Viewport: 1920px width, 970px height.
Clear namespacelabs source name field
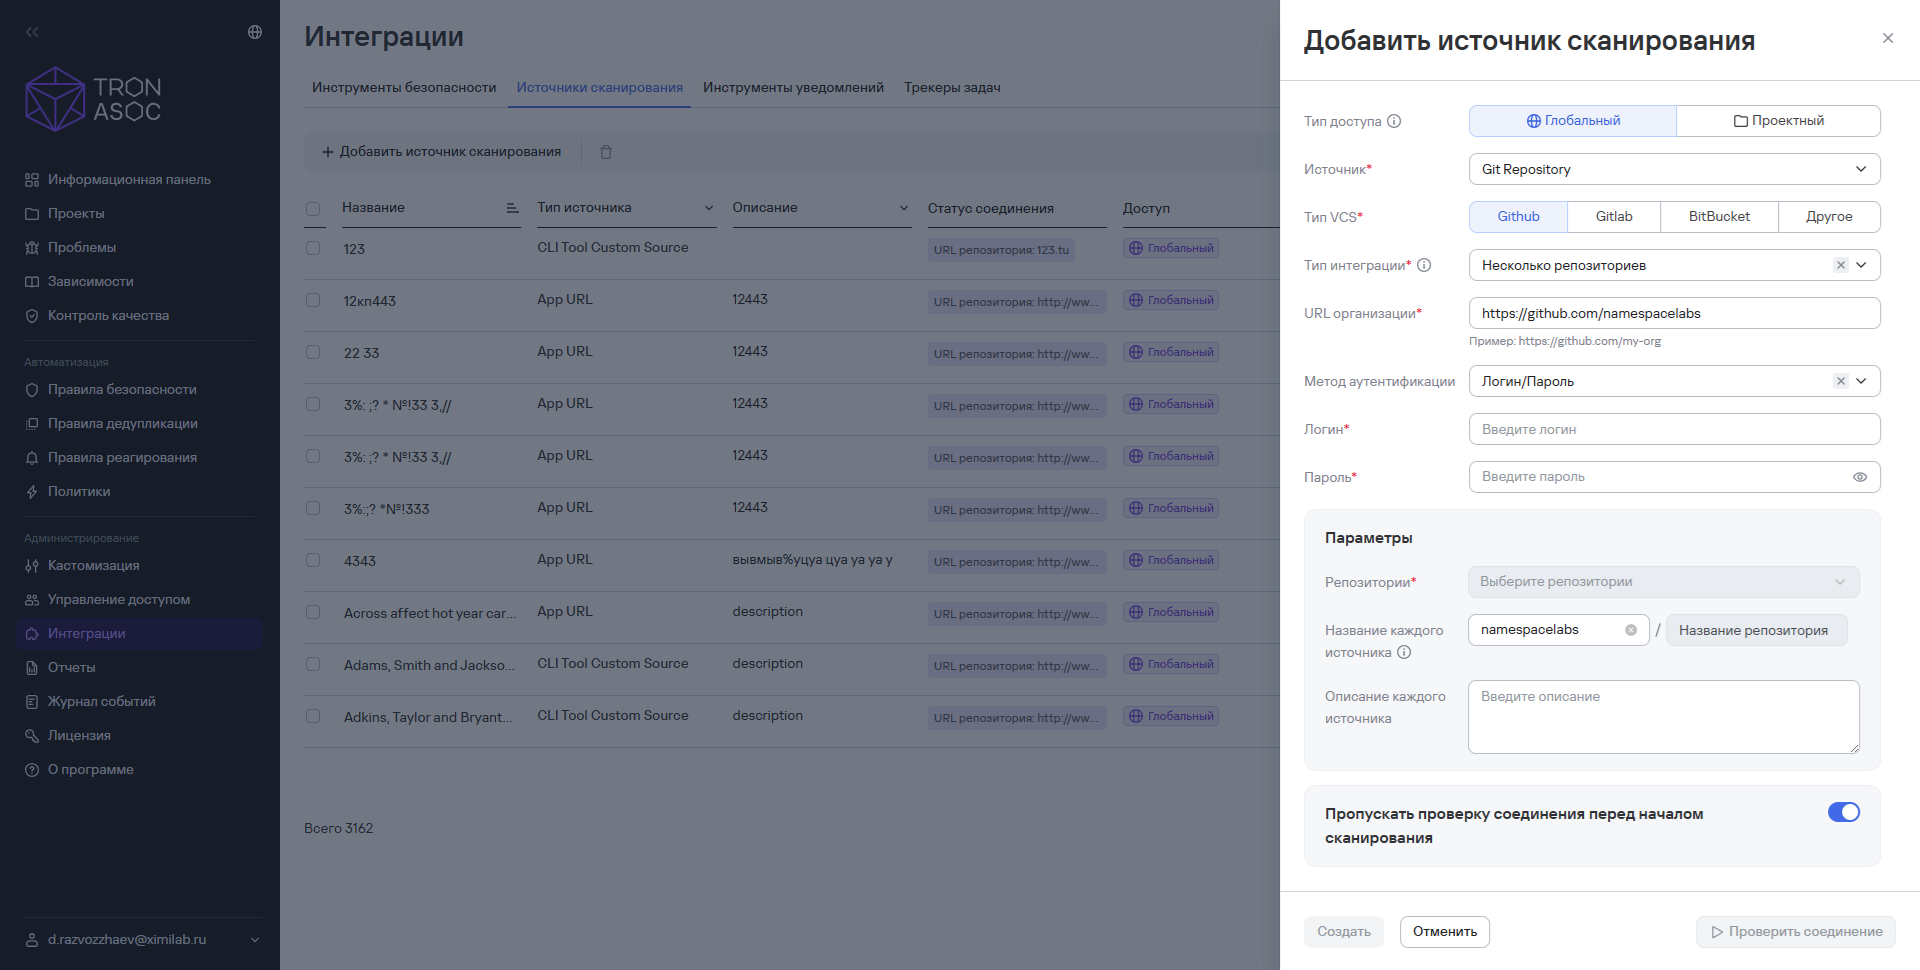pyautogui.click(x=1631, y=630)
